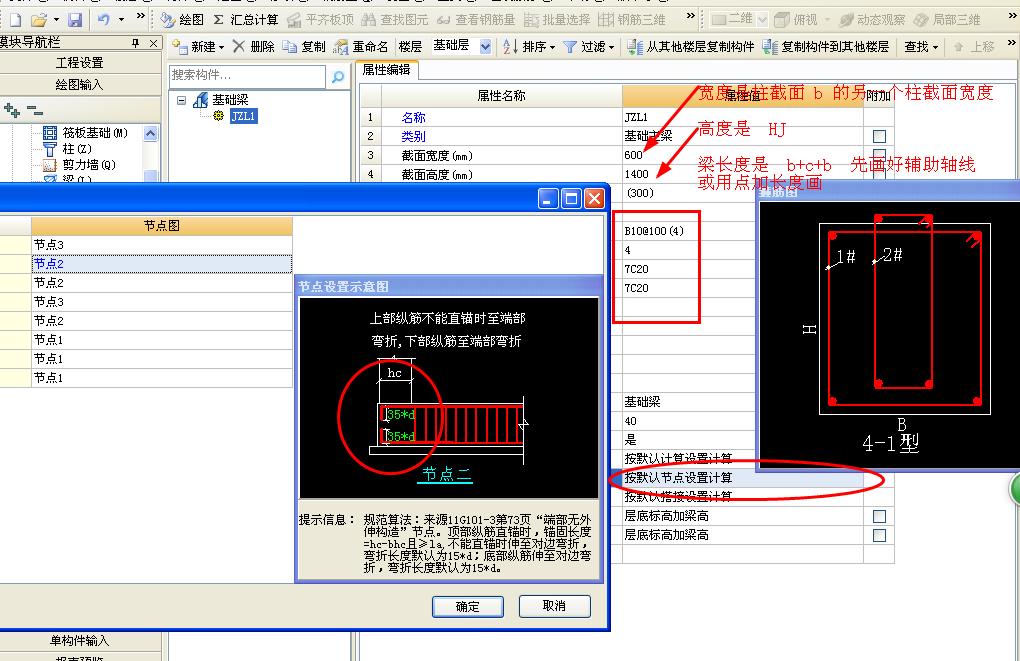Click the 节点图 column header
This screenshot has height=661, width=1020.
click(161, 226)
